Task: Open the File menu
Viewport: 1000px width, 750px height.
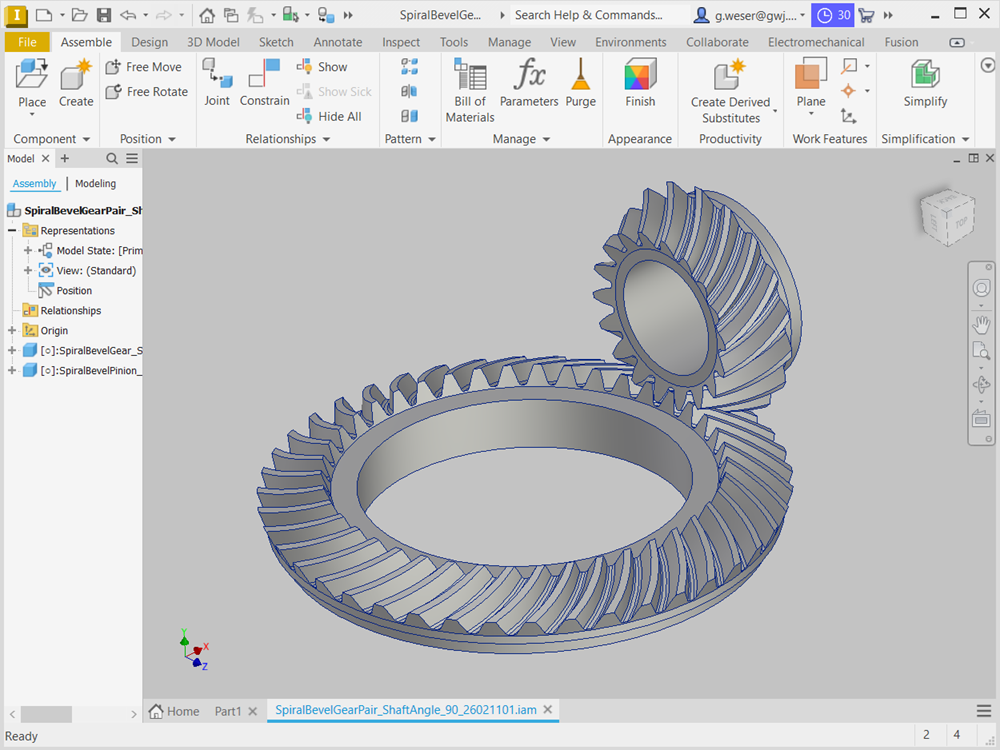Action: 27,42
